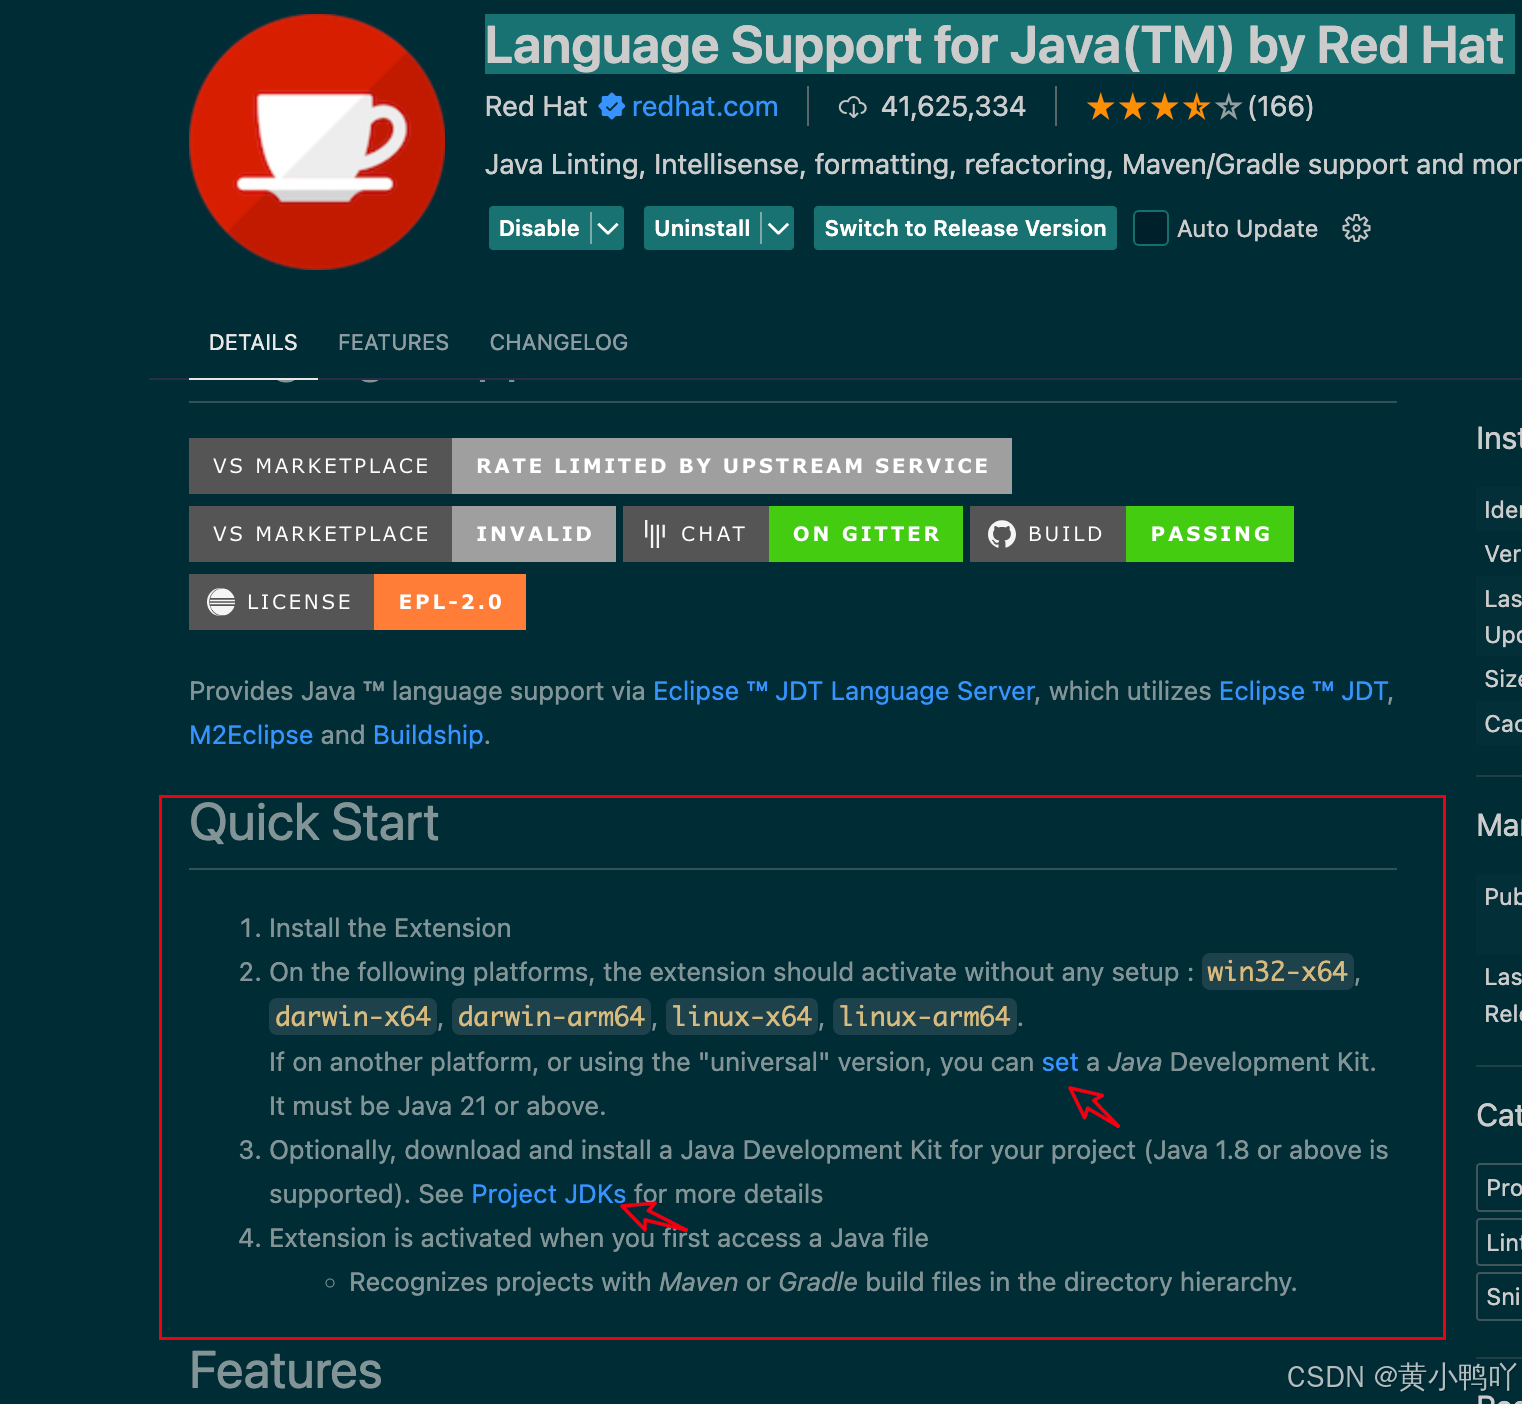Open the extension settings gear icon
The width and height of the screenshot is (1522, 1404).
tap(1356, 228)
